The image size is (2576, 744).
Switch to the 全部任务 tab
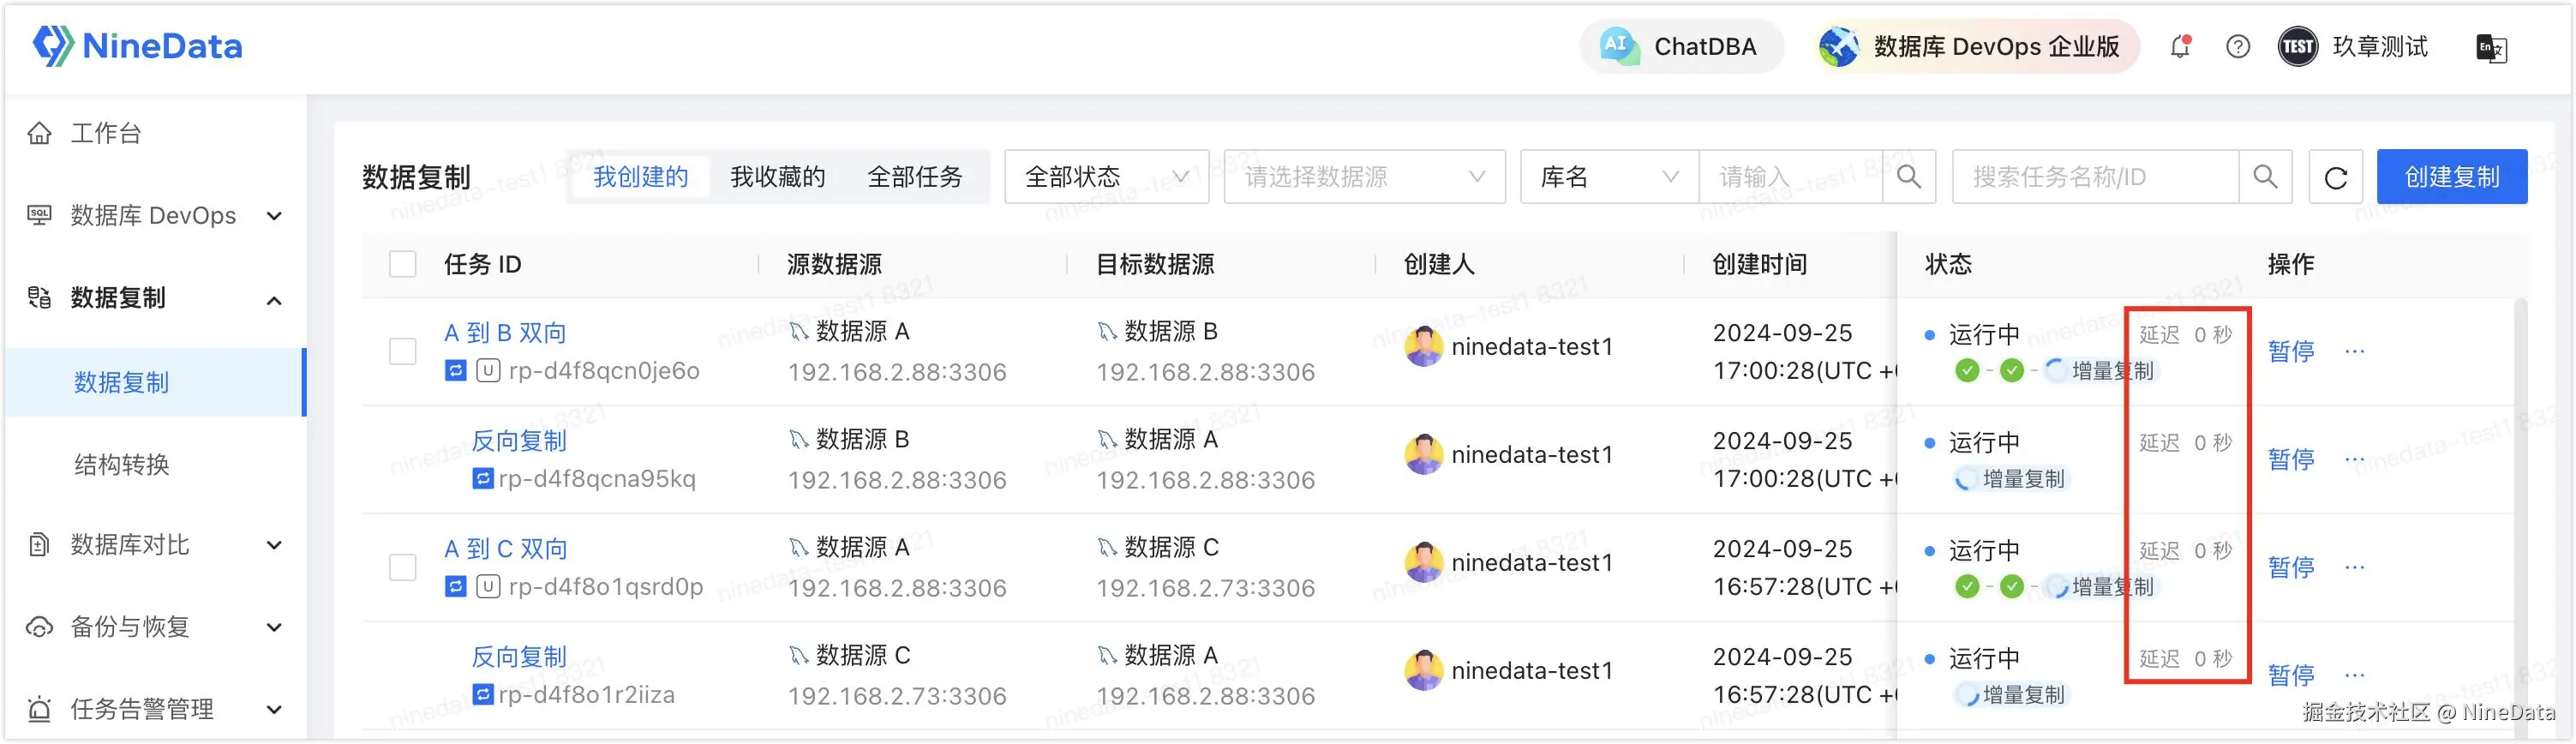pos(914,177)
